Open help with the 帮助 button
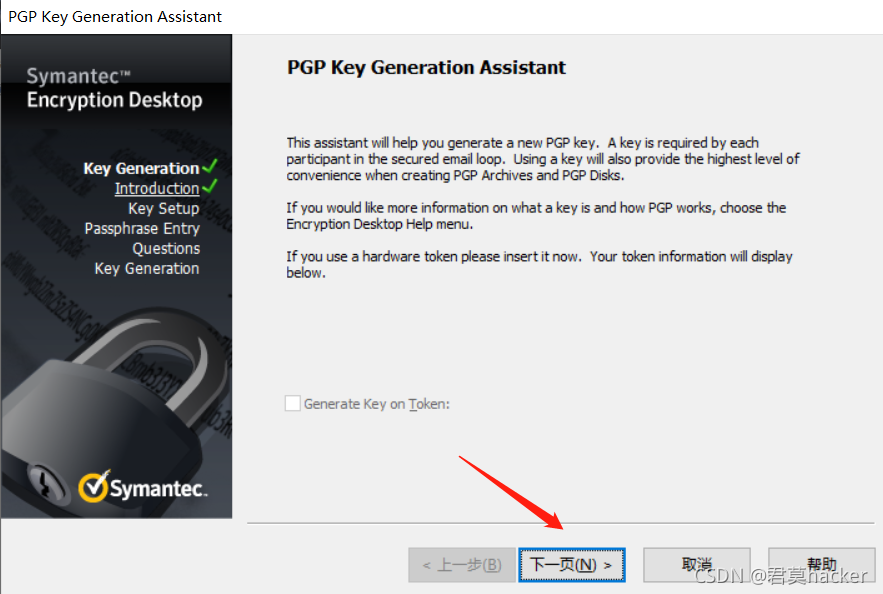Image resolution: width=883 pixels, height=594 pixels. tap(822, 565)
